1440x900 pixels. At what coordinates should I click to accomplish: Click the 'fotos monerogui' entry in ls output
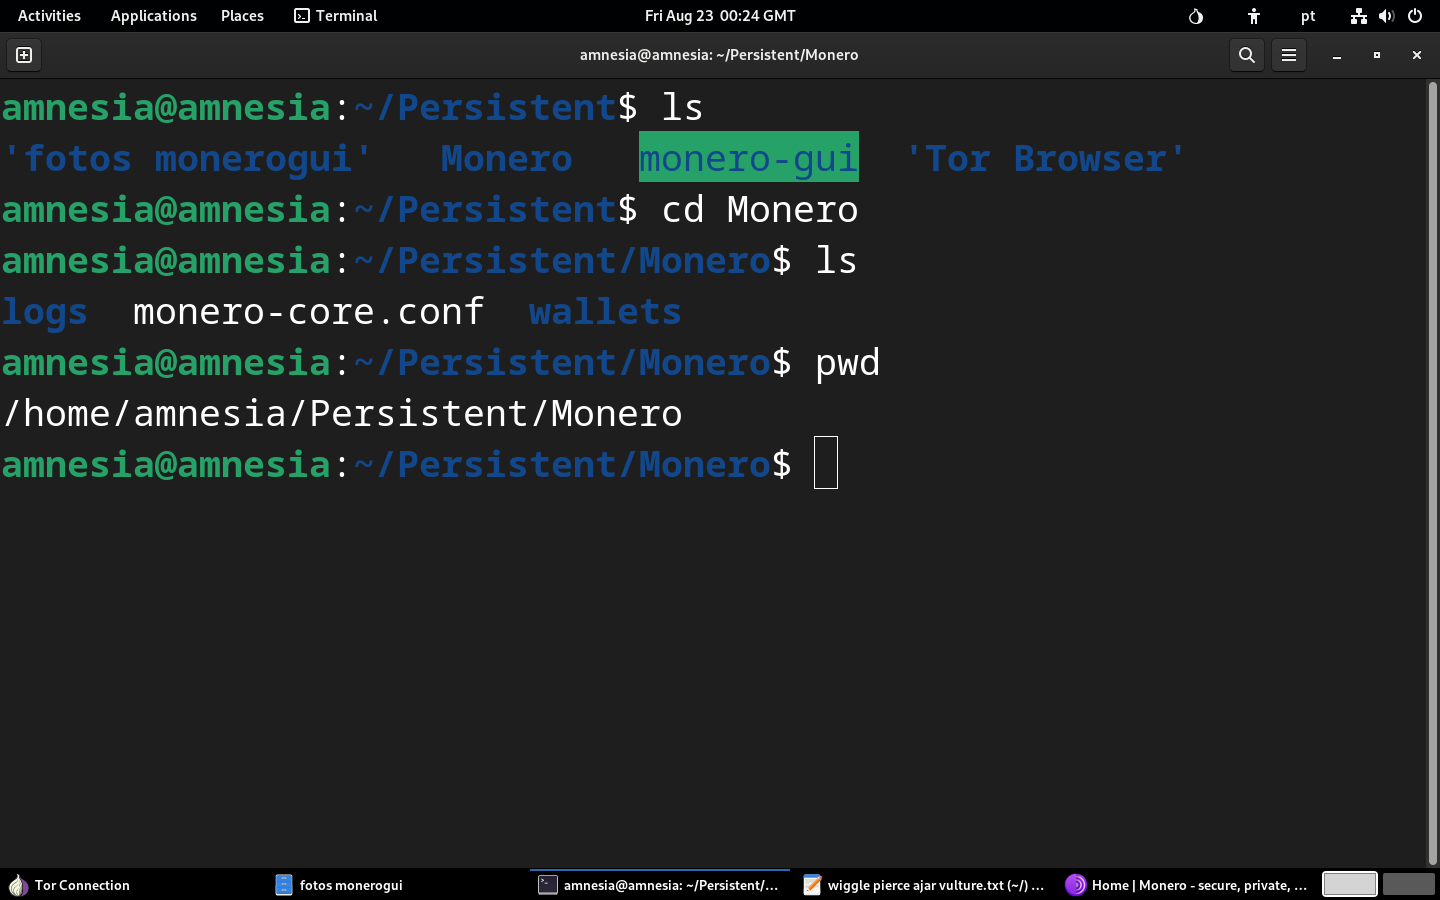click(x=188, y=158)
